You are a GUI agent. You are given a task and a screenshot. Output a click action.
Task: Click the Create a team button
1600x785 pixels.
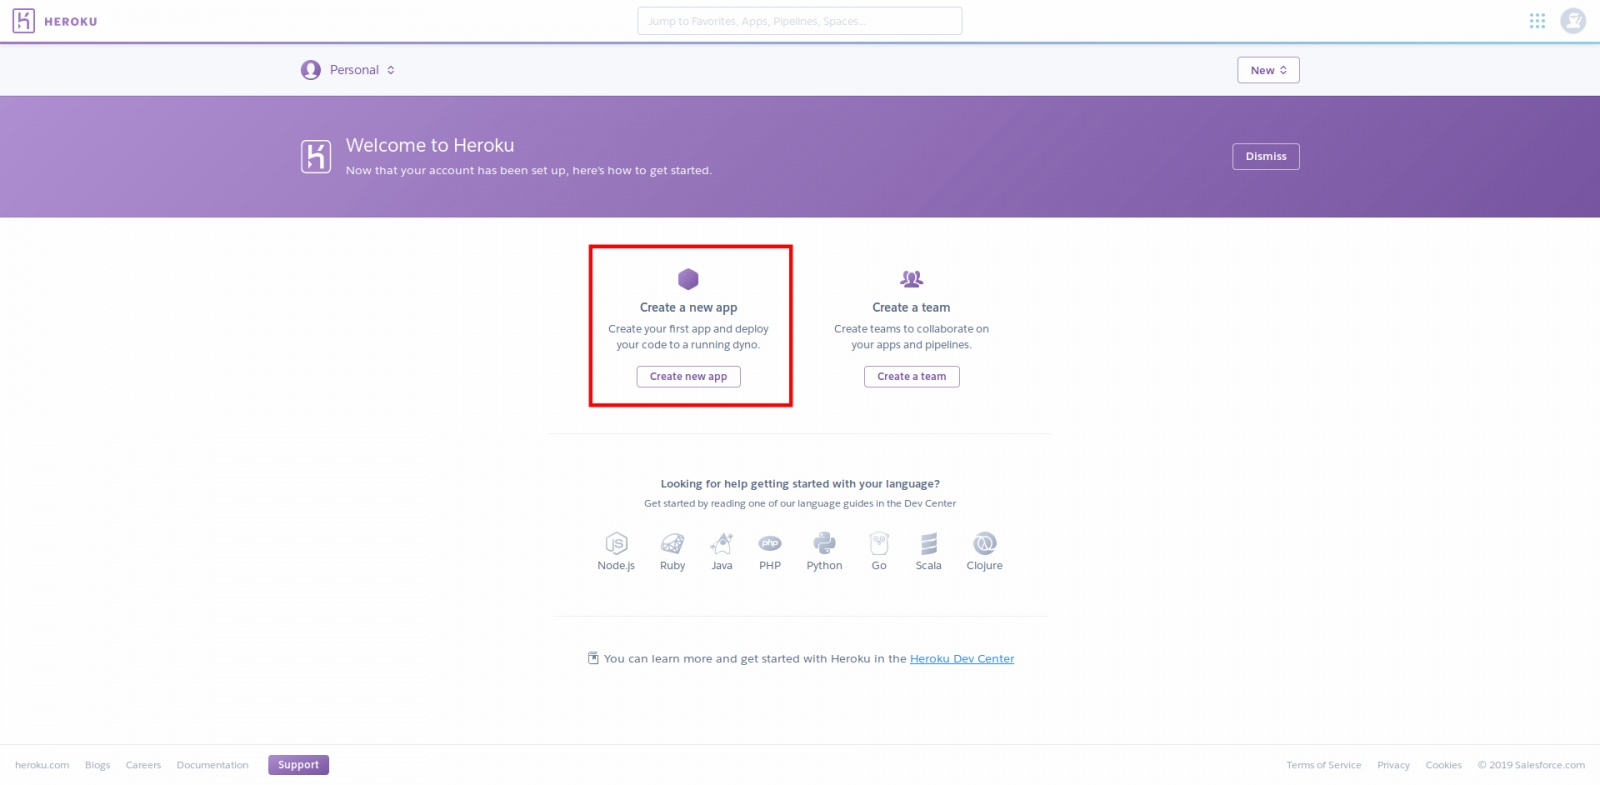912,377
